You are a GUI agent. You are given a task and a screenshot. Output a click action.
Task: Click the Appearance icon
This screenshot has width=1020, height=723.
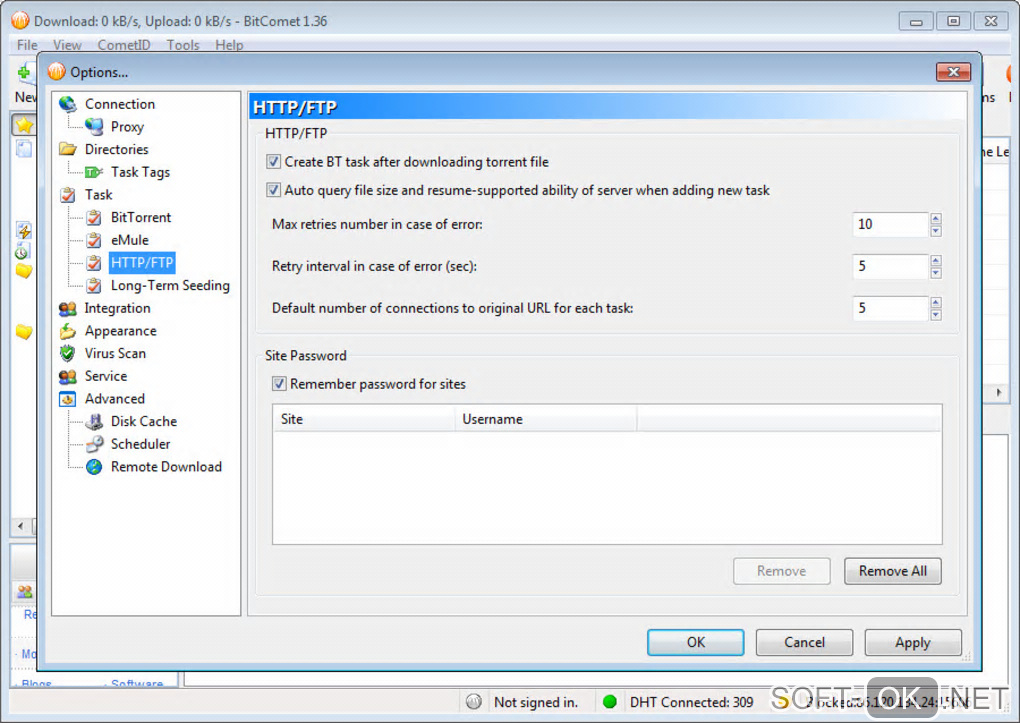click(x=68, y=331)
